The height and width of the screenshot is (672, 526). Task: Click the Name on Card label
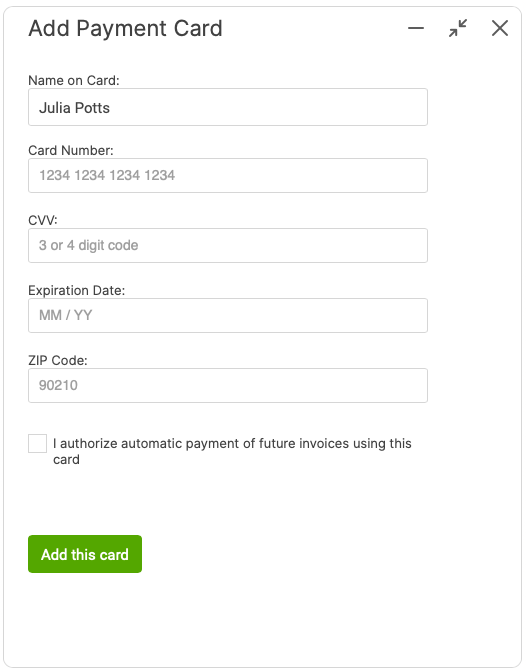[x=74, y=81]
